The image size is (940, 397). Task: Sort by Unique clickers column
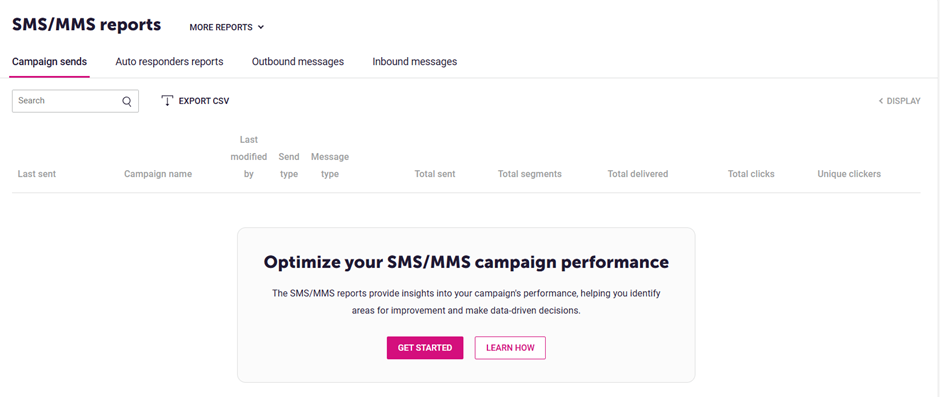click(x=849, y=174)
